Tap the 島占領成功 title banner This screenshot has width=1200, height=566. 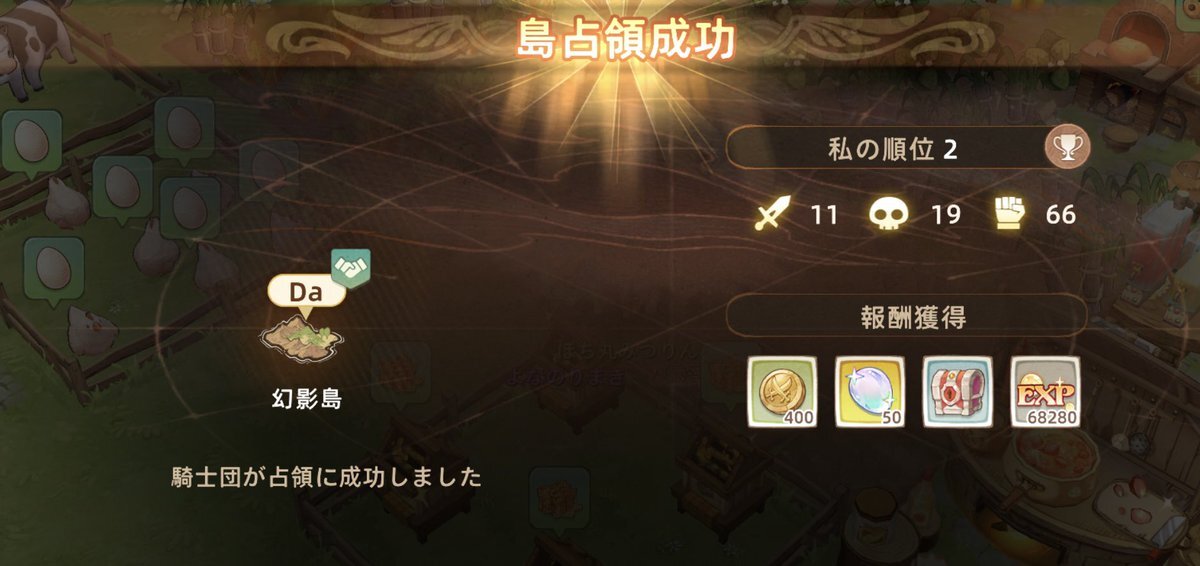pyautogui.click(x=625, y=40)
